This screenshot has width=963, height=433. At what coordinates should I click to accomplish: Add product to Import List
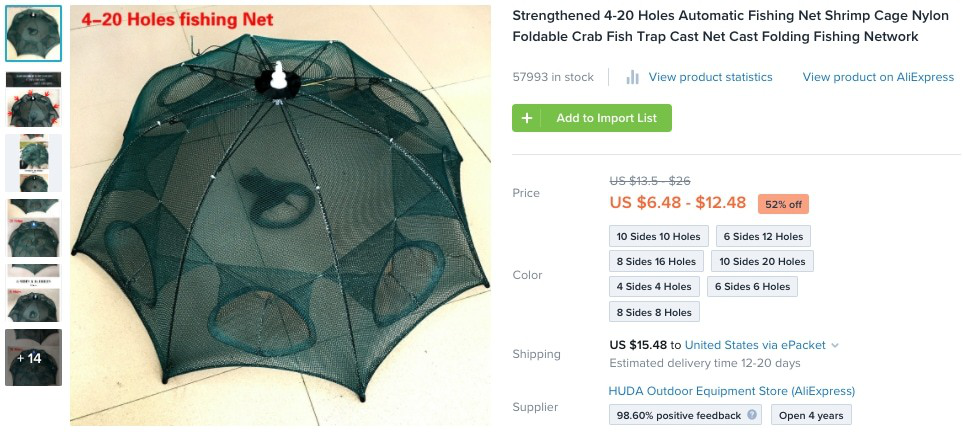(x=592, y=118)
